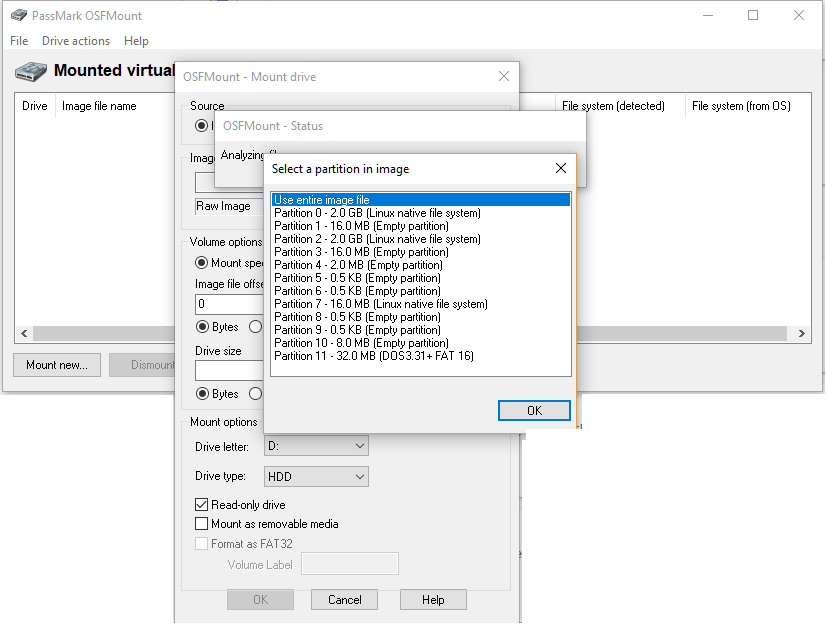Click the Drive column header
This screenshot has height=625, width=826.
(35, 106)
